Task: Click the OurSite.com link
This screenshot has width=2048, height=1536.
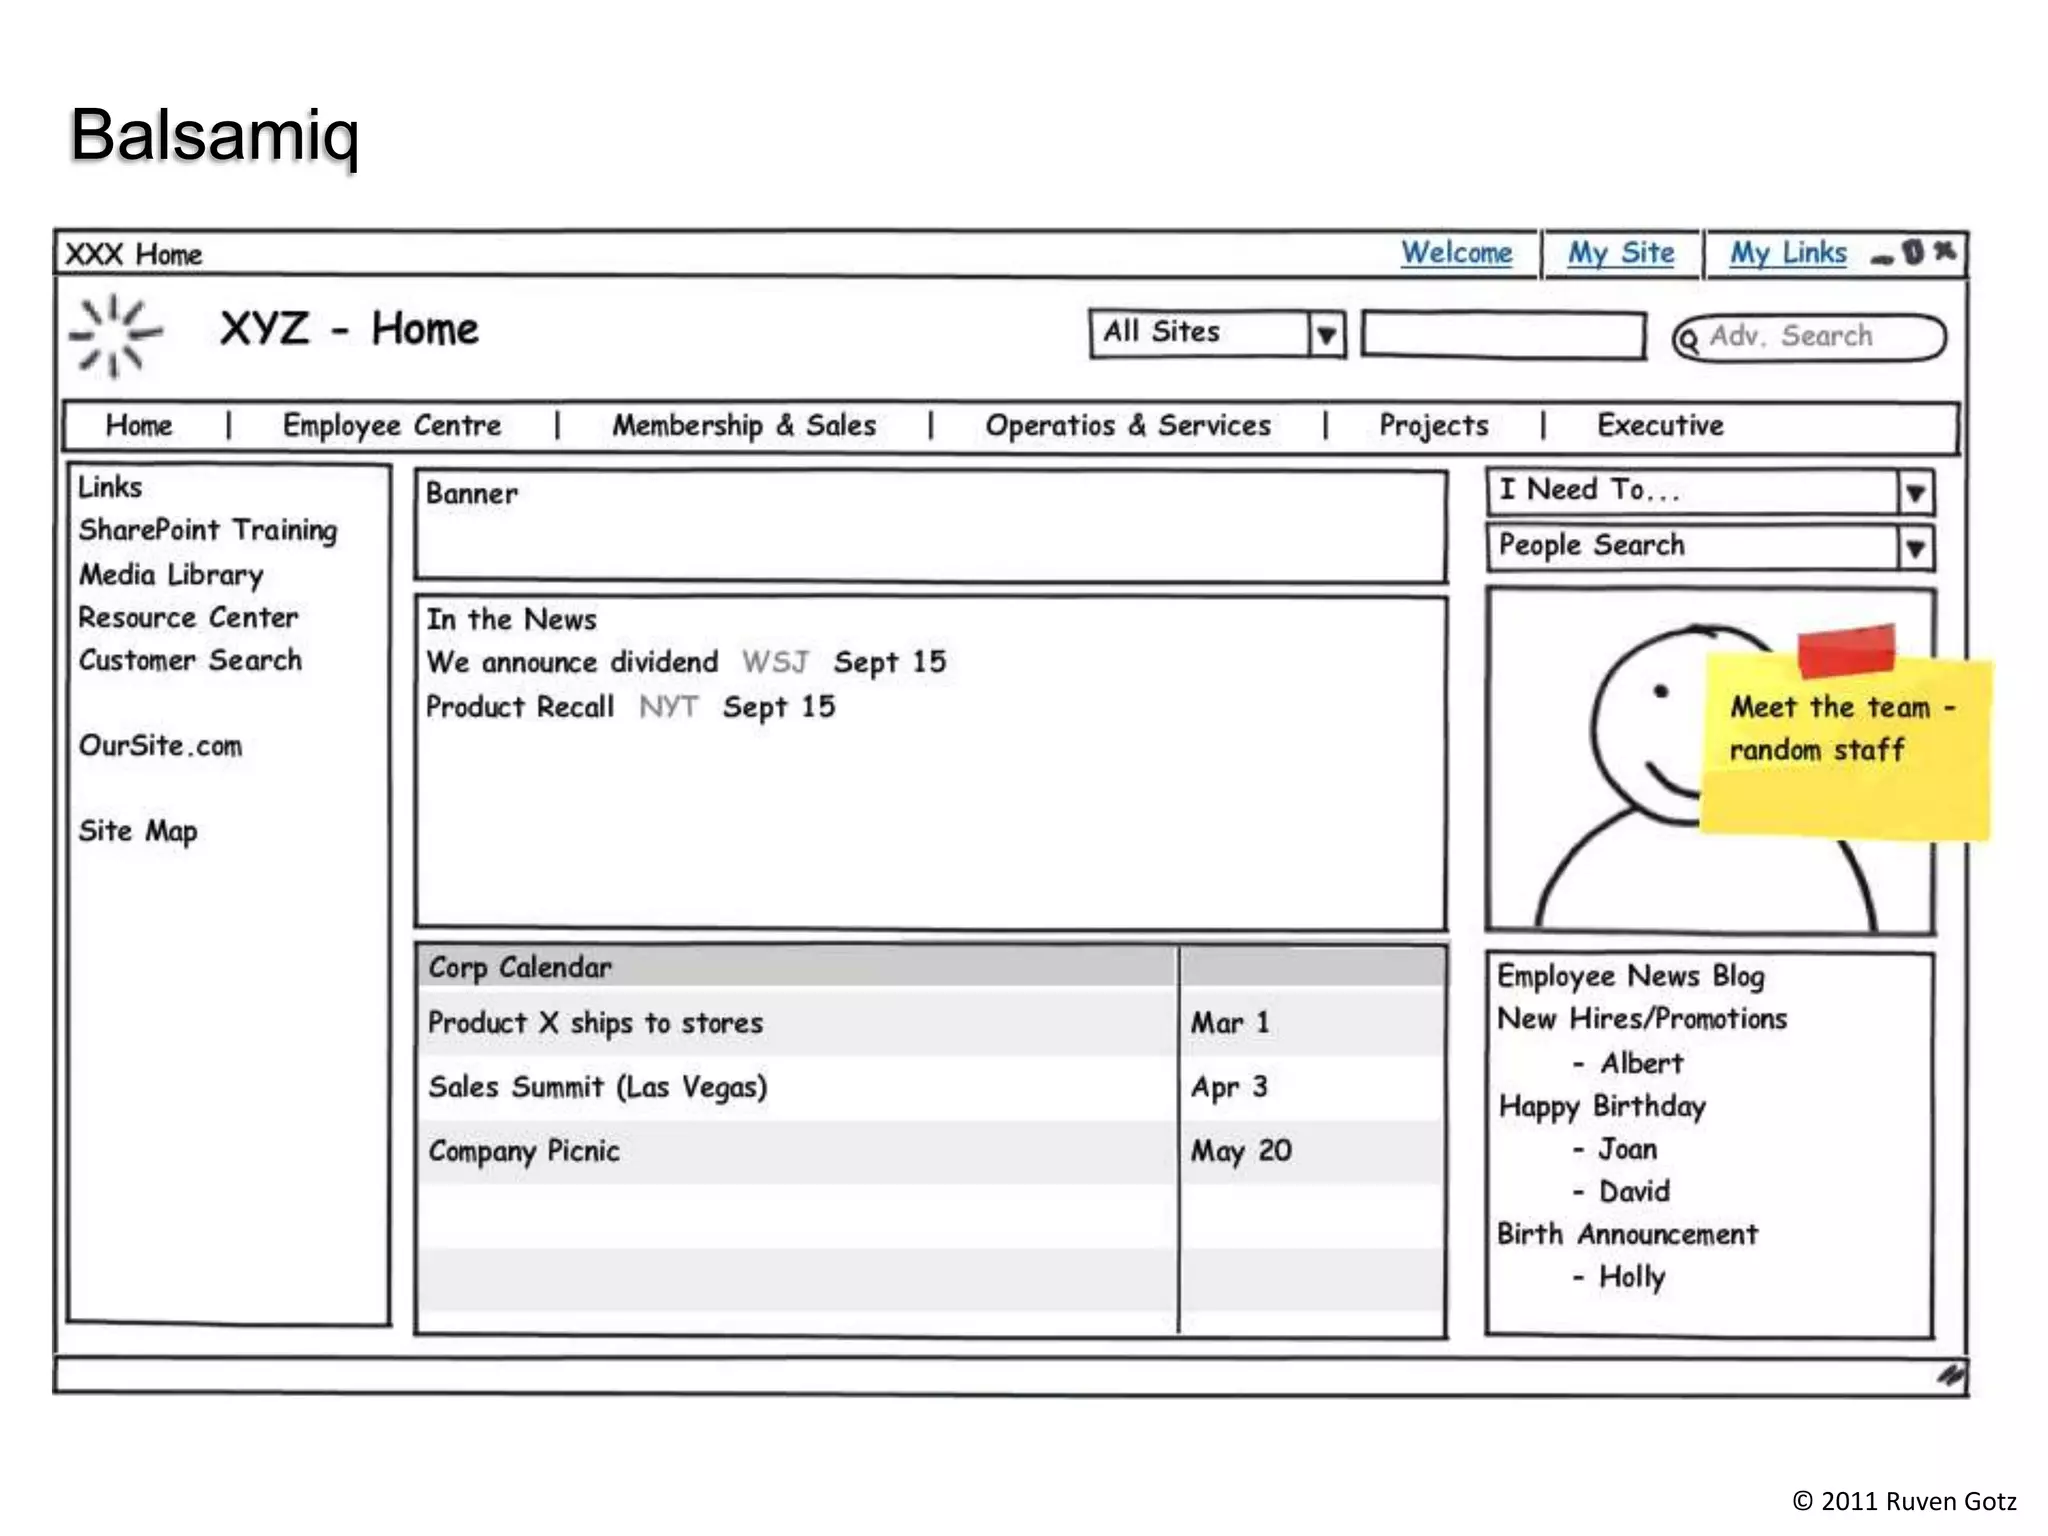Action: [160, 746]
